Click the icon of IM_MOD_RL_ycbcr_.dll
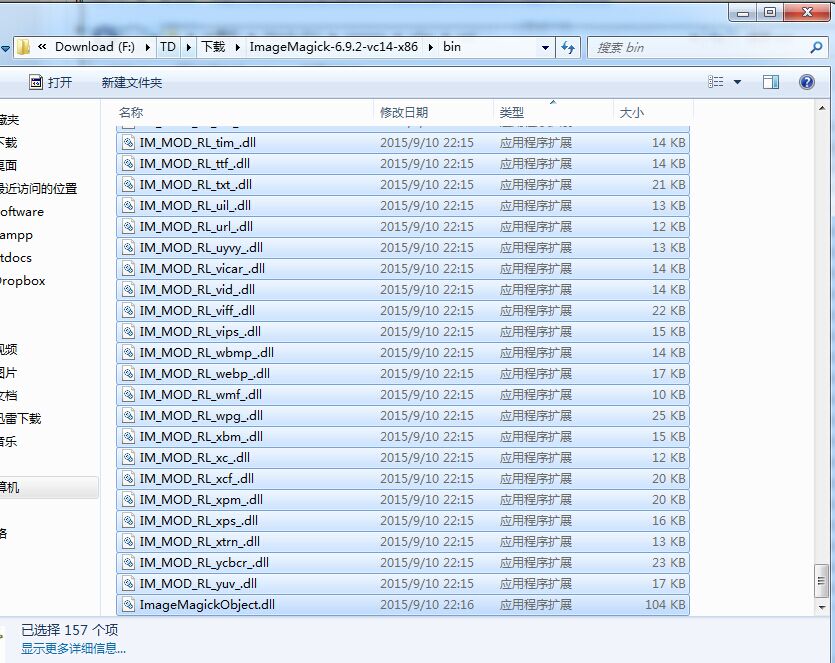 coord(128,563)
